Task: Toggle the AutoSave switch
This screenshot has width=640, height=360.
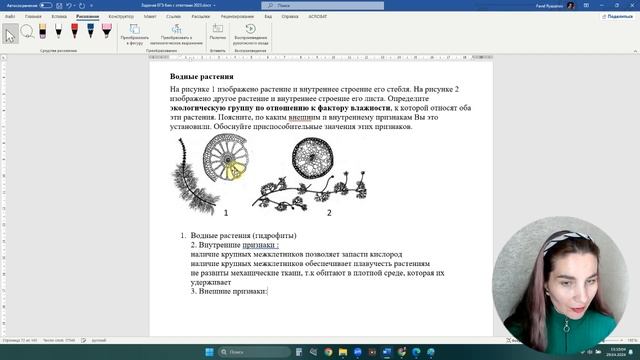Action: click(46, 6)
